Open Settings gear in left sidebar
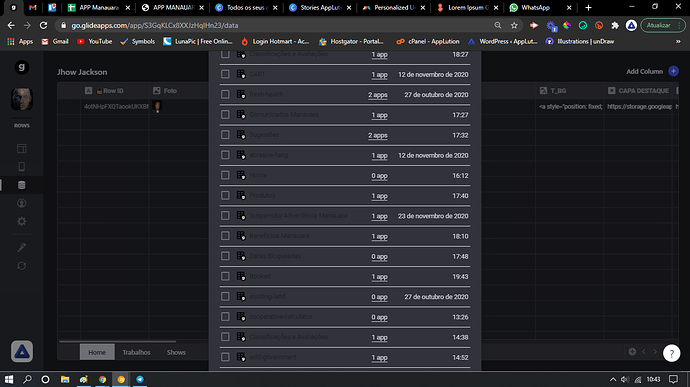 click(x=22, y=221)
